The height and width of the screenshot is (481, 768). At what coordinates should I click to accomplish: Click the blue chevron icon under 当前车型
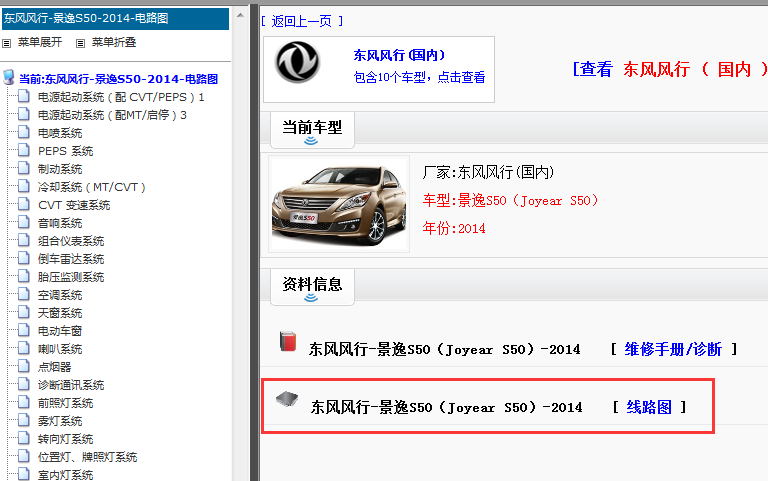point(311,142)
